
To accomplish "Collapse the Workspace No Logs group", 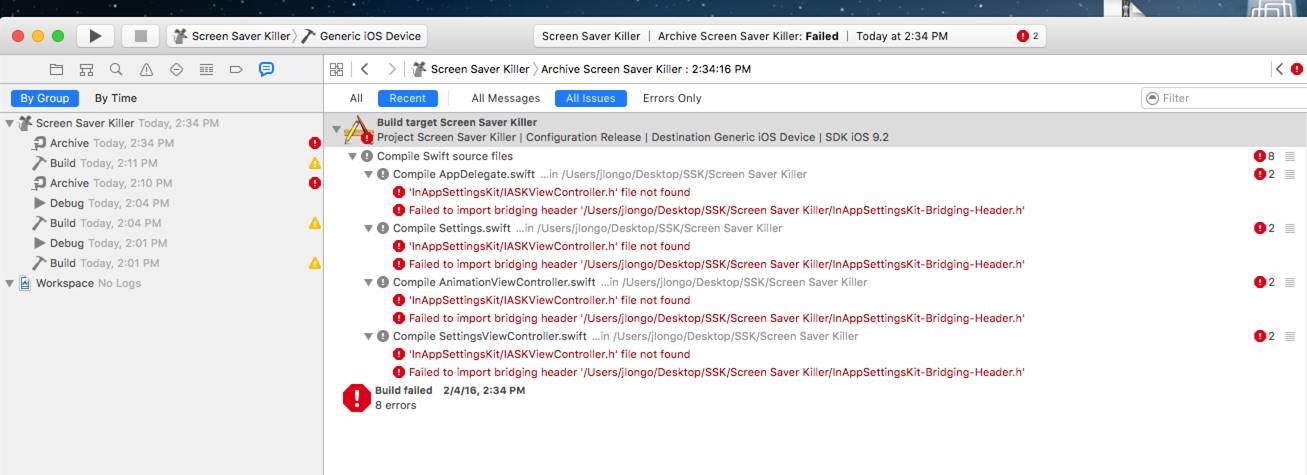I will (x=10, y=283).
